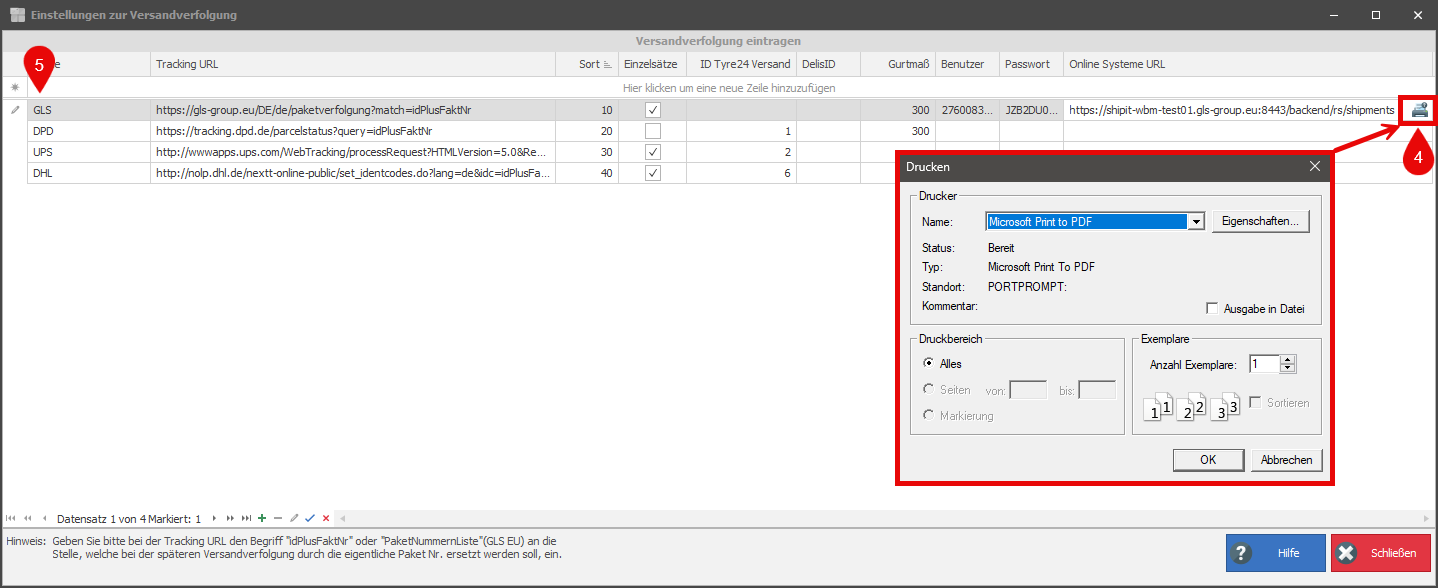
Task: Click Online Systeme URL column header
Action: click(1247, 64)
